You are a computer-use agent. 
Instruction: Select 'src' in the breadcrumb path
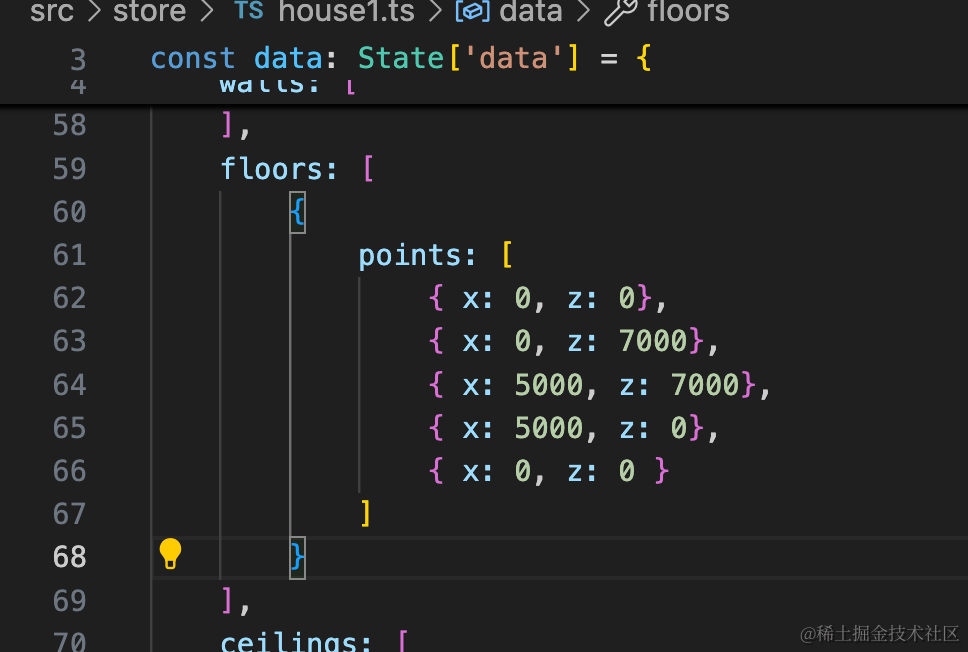tap(52, 11)
